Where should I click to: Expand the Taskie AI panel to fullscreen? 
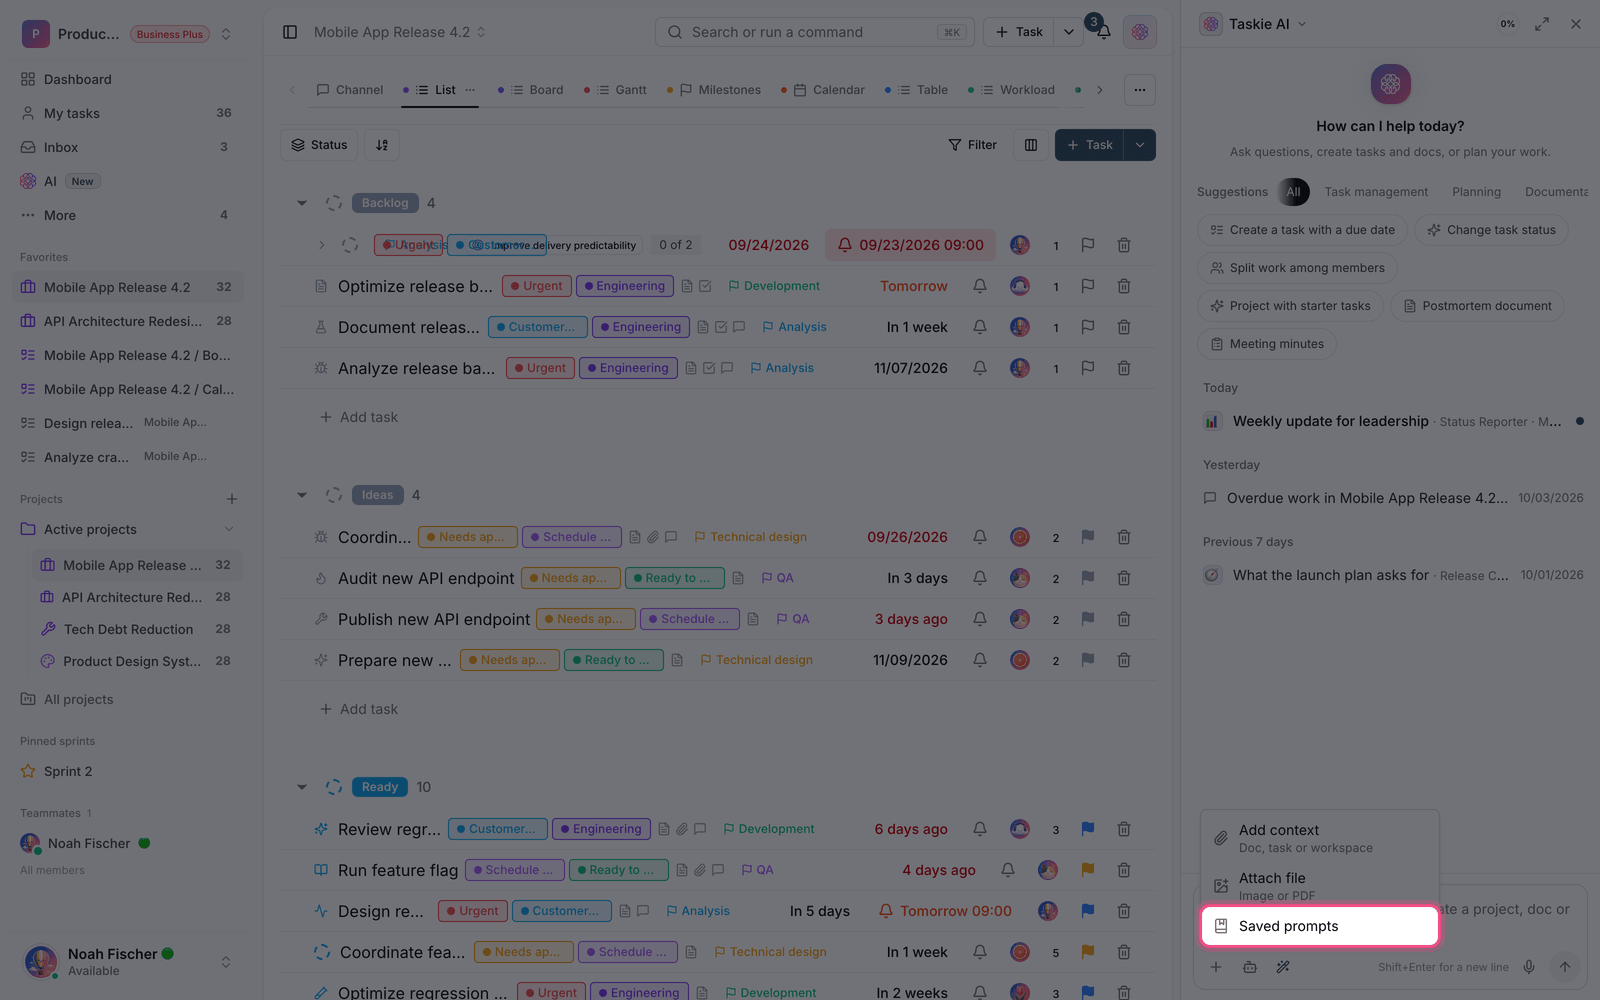click(1542, 24)
